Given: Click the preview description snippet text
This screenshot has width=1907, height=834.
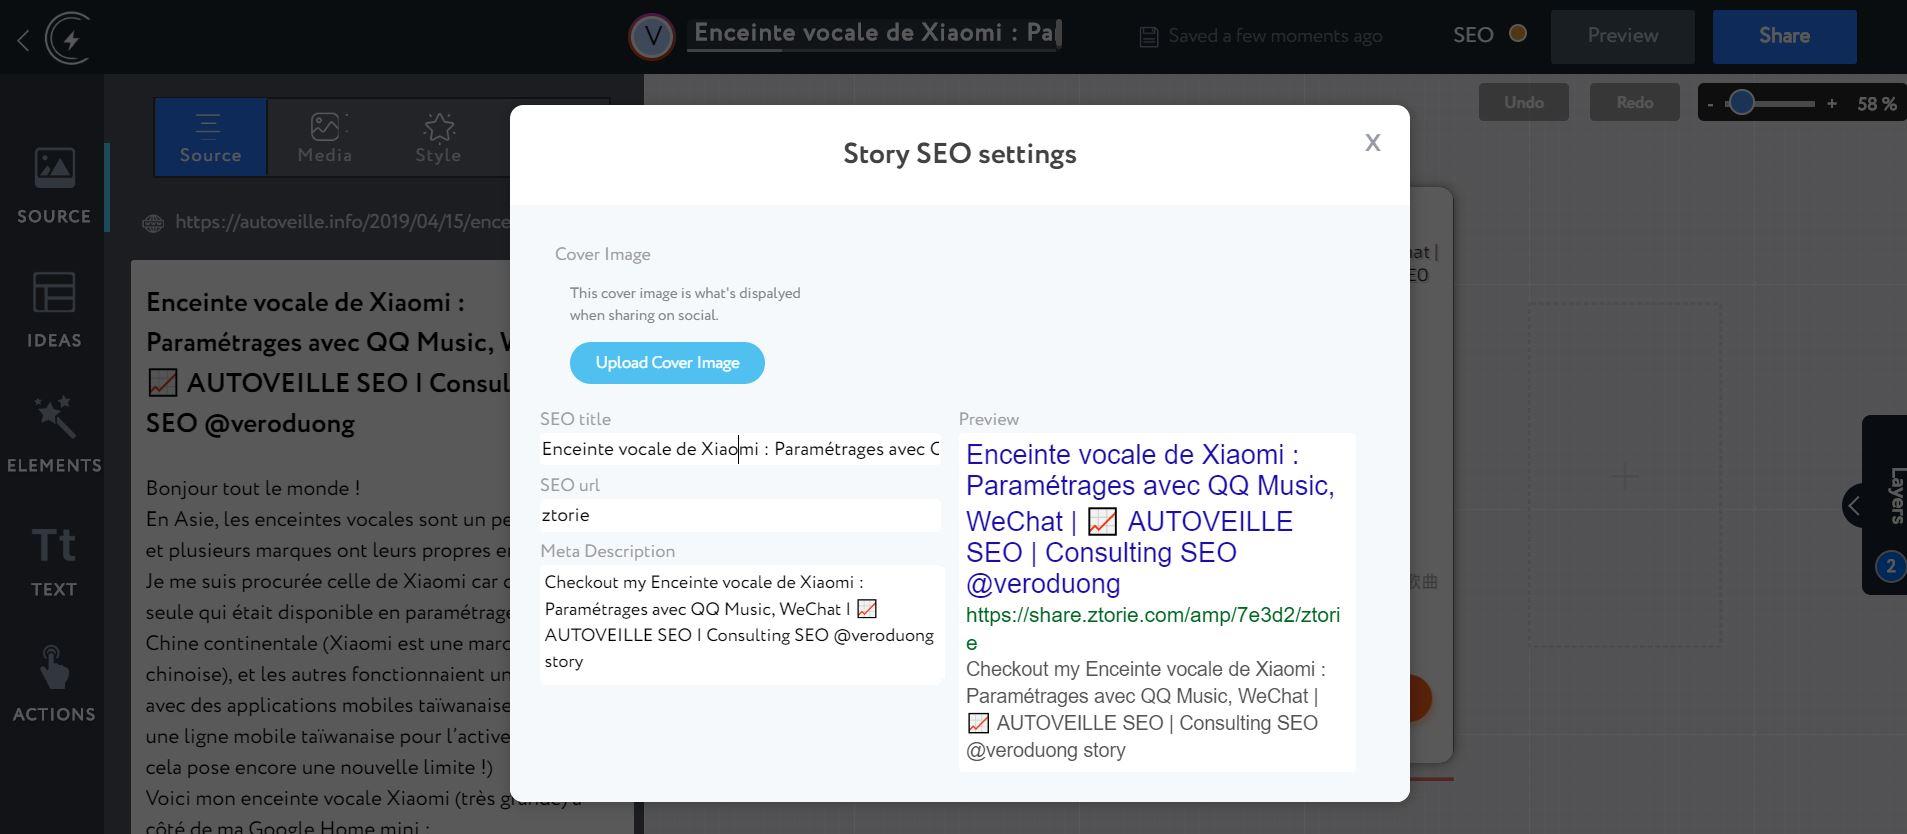Looking at the screenshot, I should 1146,709.
